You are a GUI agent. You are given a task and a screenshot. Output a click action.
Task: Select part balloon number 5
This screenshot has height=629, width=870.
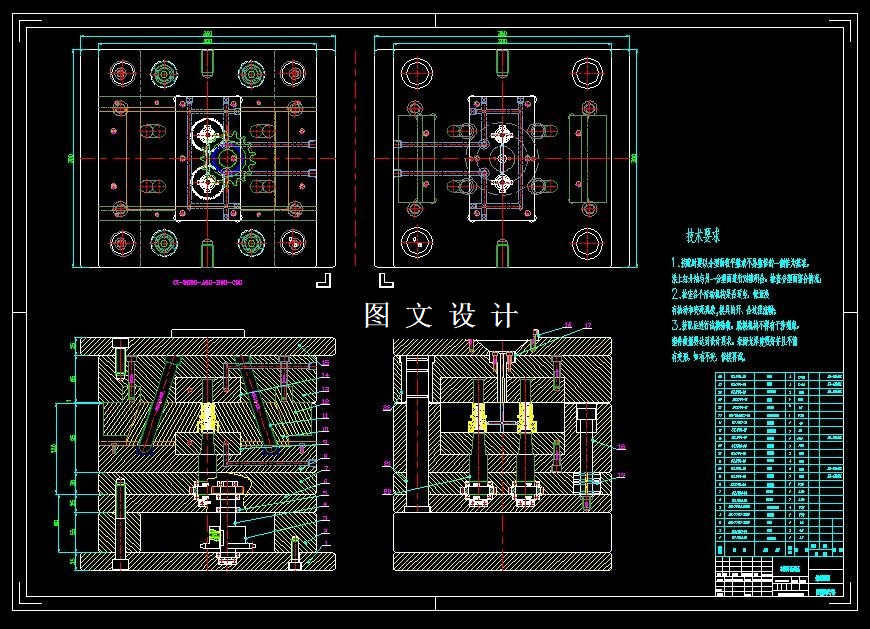point(326,493)
